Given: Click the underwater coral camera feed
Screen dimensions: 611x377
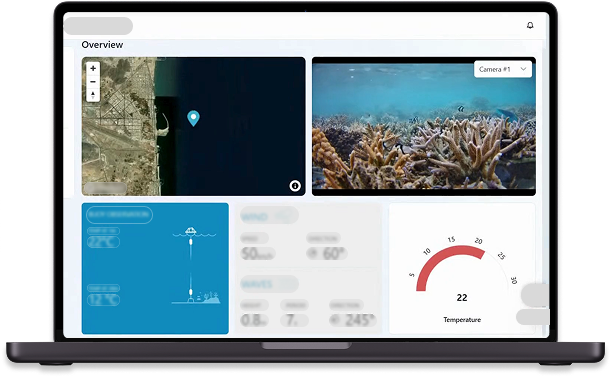Looking at the screenshot, I should tap(424, 126).
